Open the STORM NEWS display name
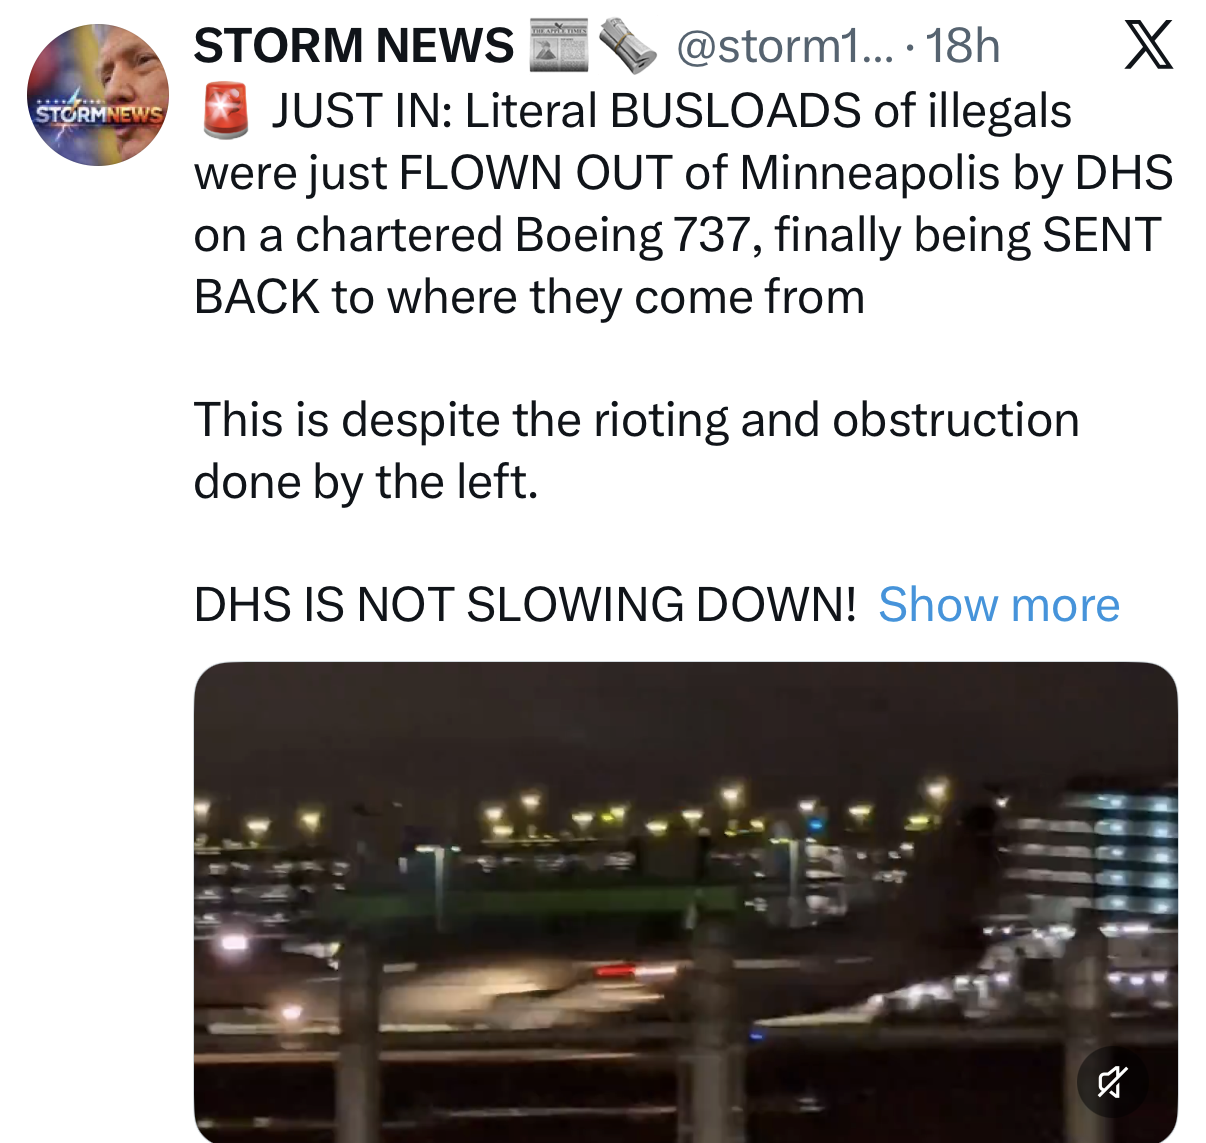 pos(353,46)
